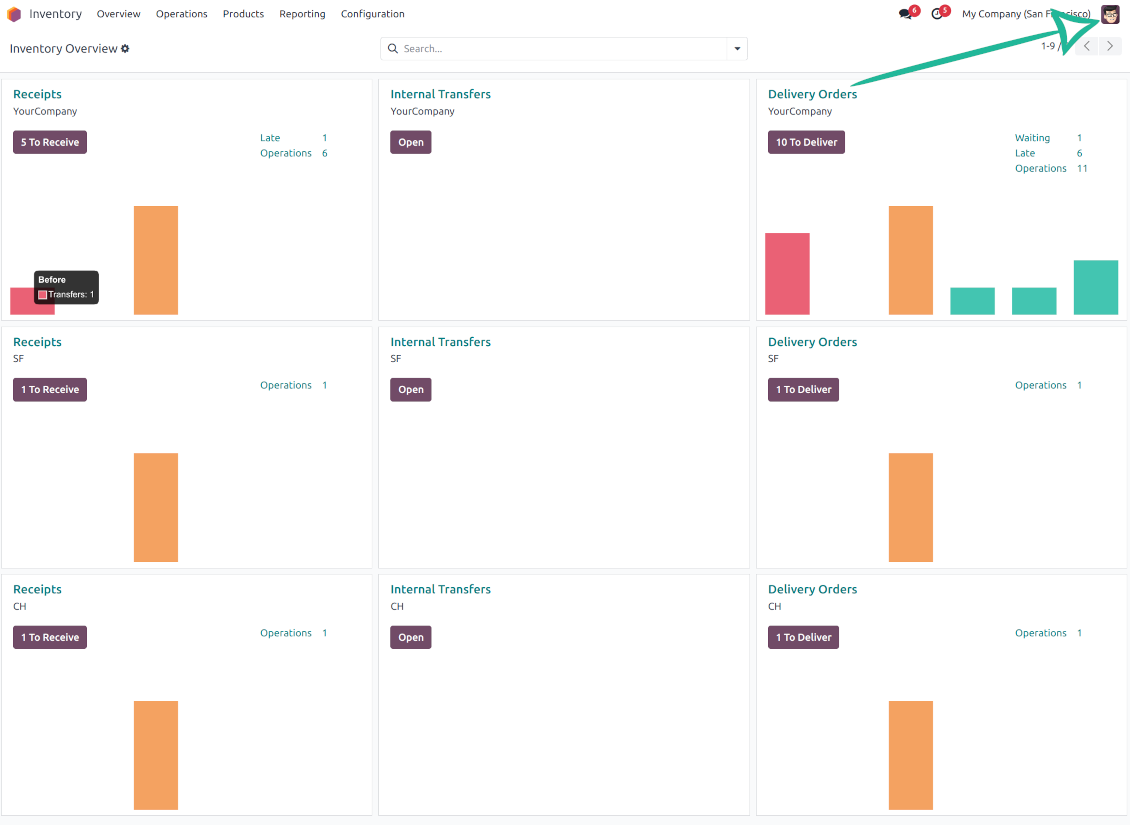Screen dimensions: 1130x825
Task: Click the Odoo Inventory app logo icon
Action: click(14, 14)
